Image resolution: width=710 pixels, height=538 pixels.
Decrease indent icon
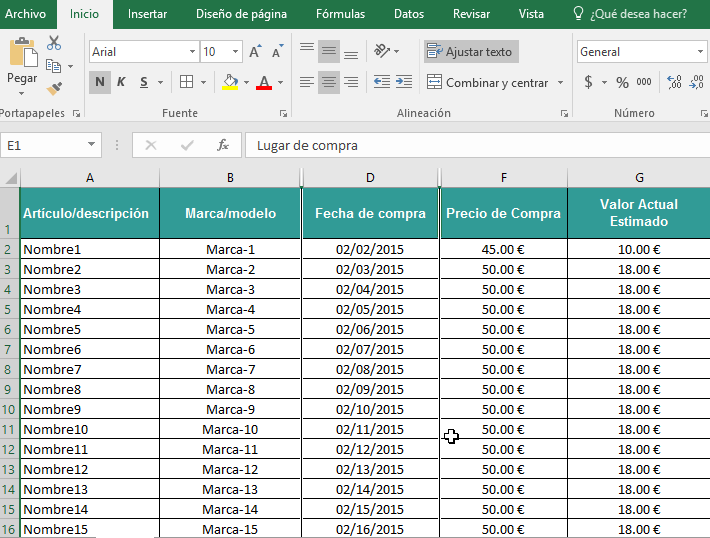[382, 82]
